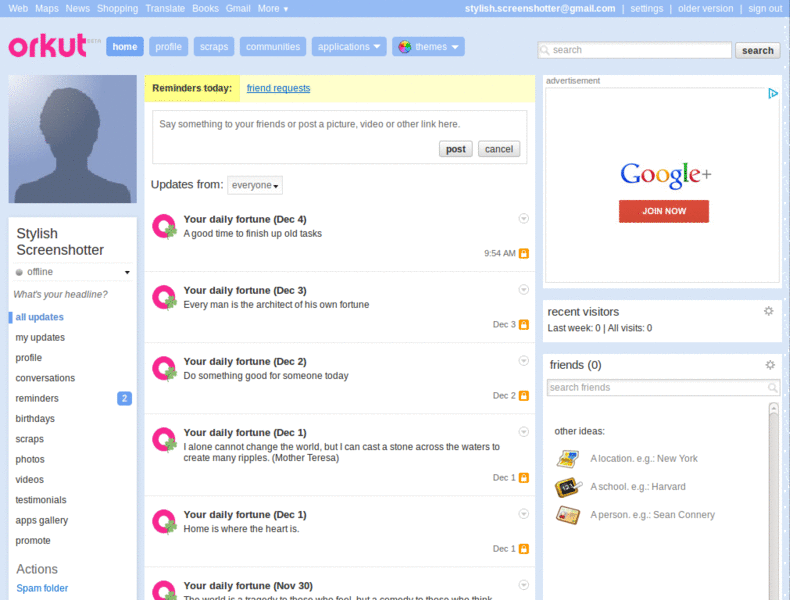Screen dimensions: 800x600
Task: Click A location e.g. New York suggestion
Action: pos(644,459)
